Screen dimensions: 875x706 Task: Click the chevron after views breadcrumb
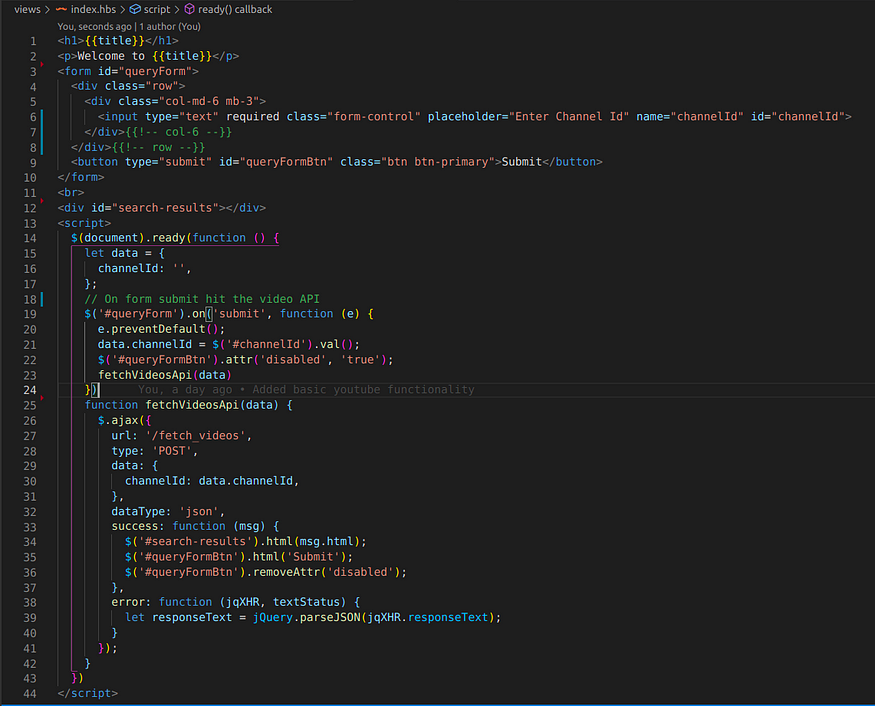[47, 9]
